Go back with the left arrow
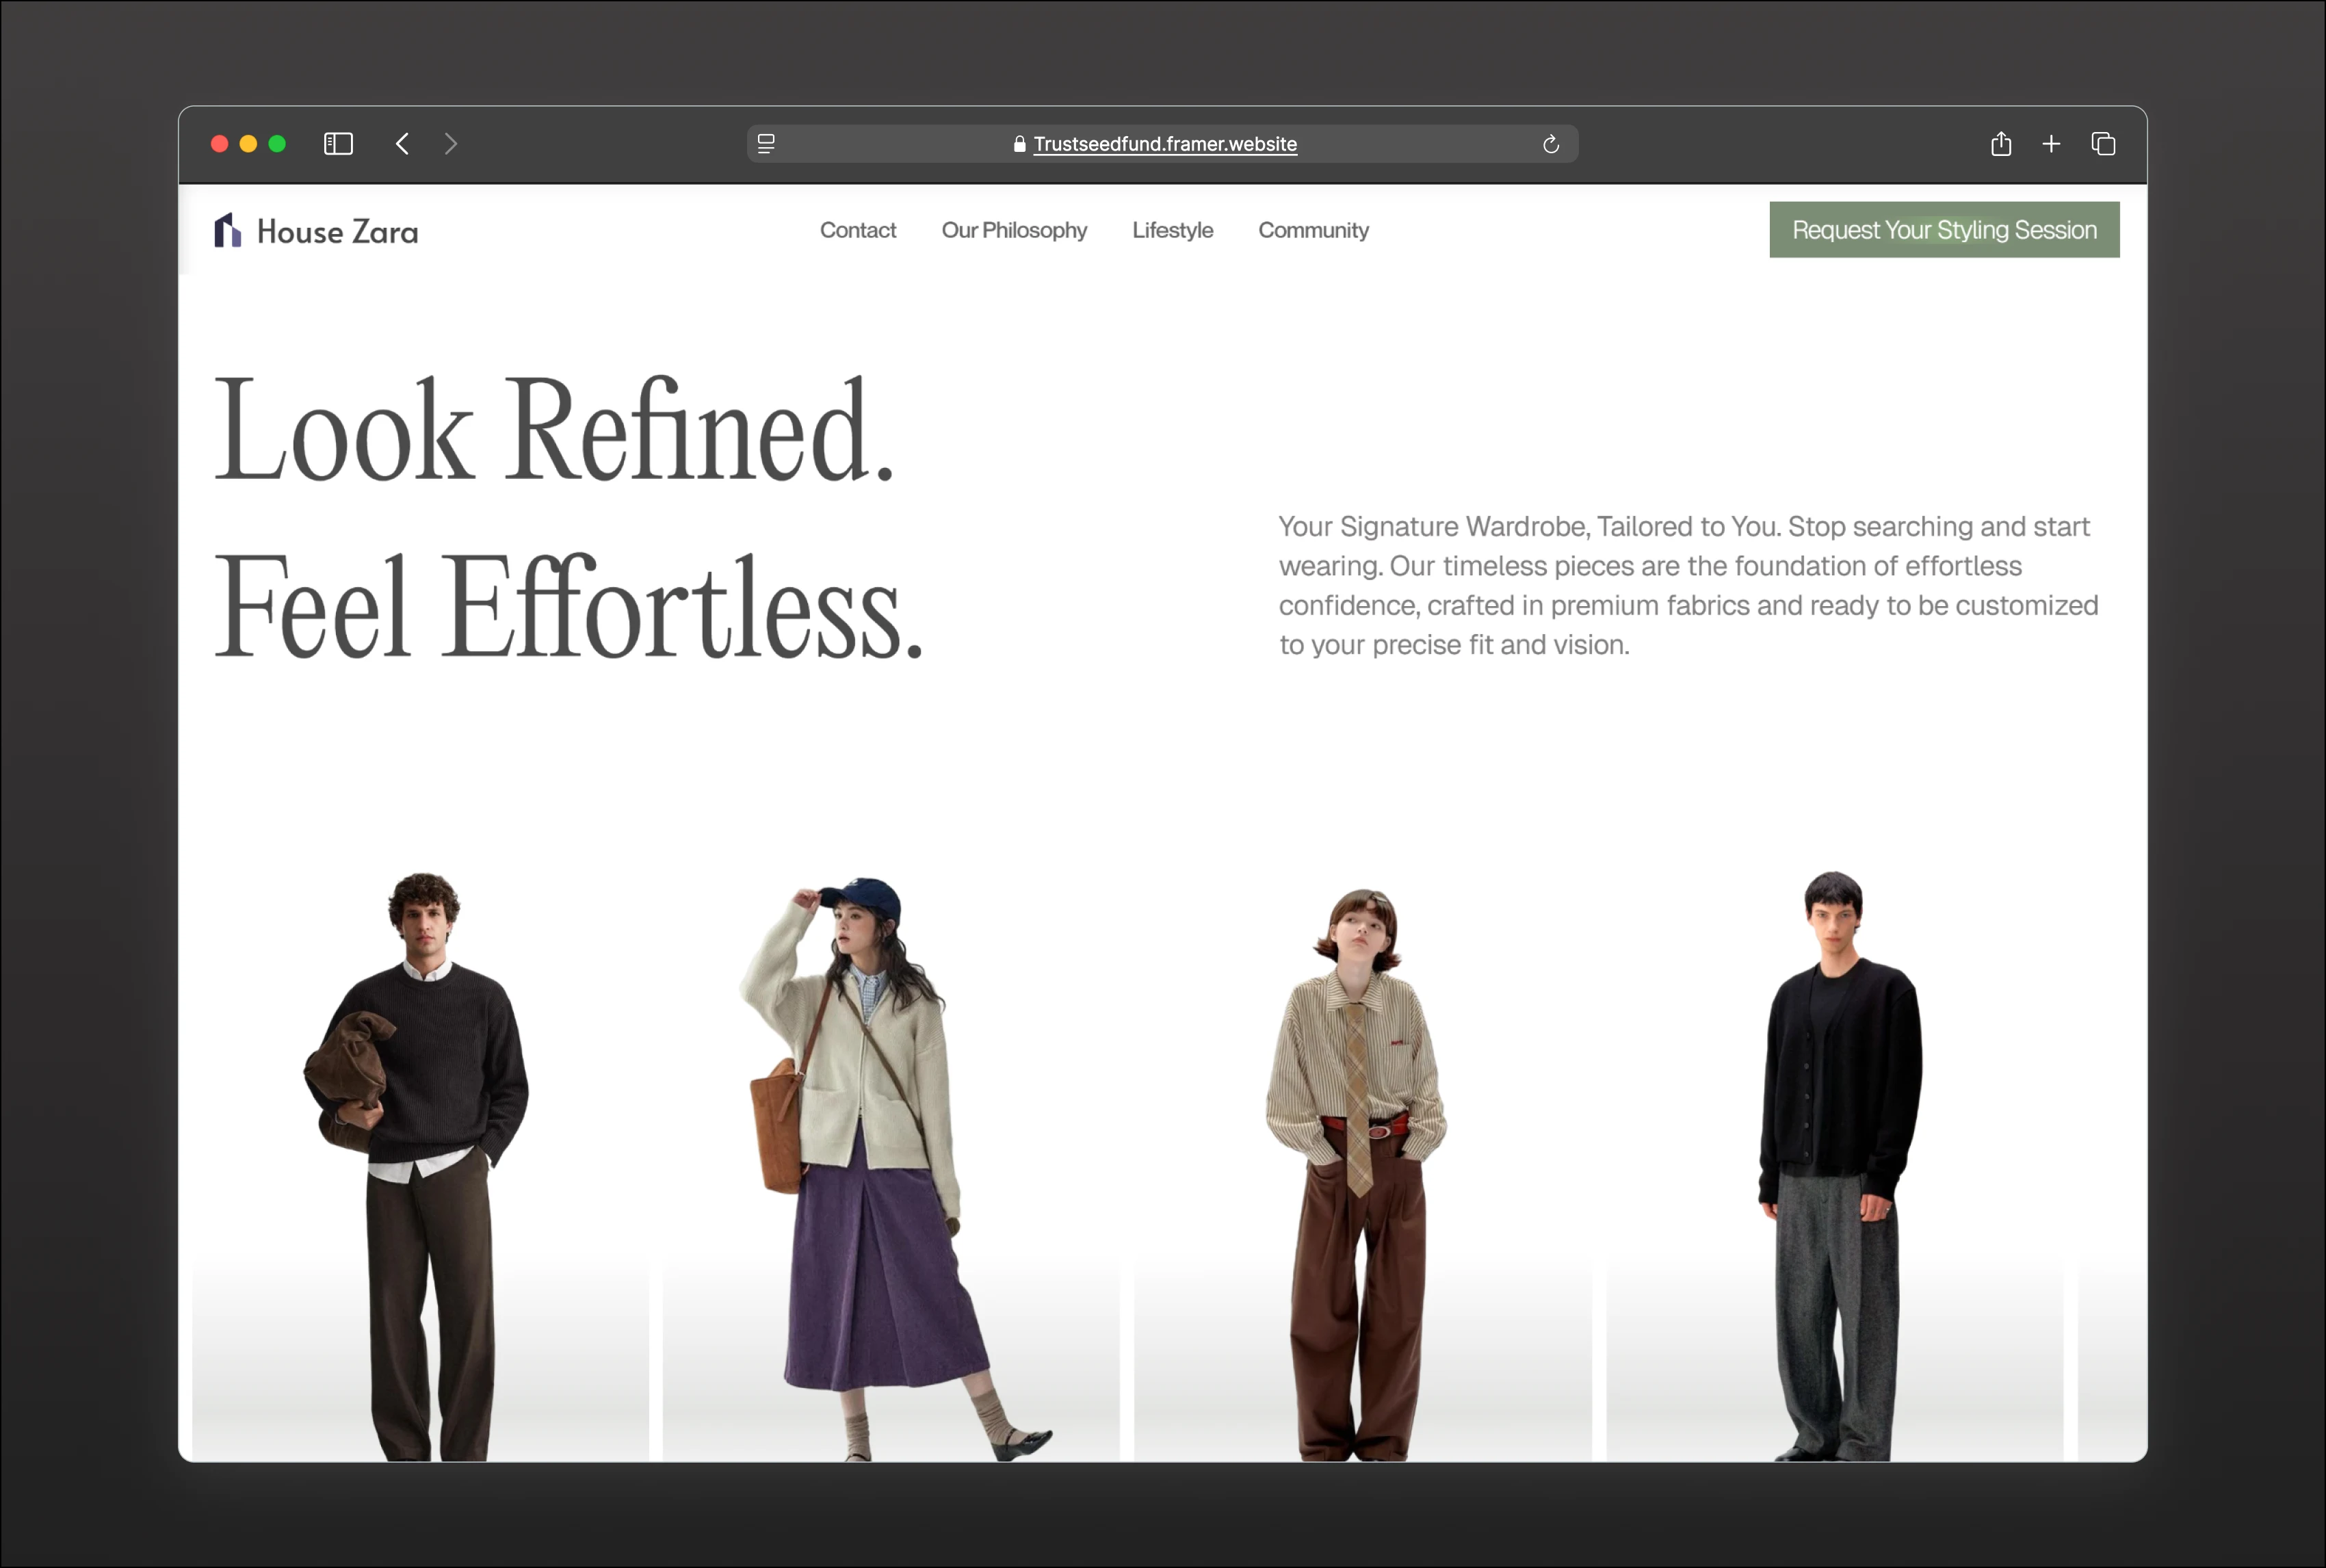 pos(402,144)
